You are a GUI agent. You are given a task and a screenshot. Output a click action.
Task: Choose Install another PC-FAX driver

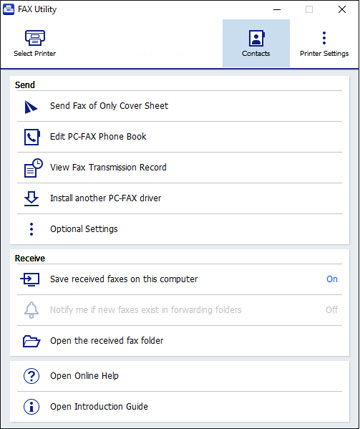(x=105, y=198)
